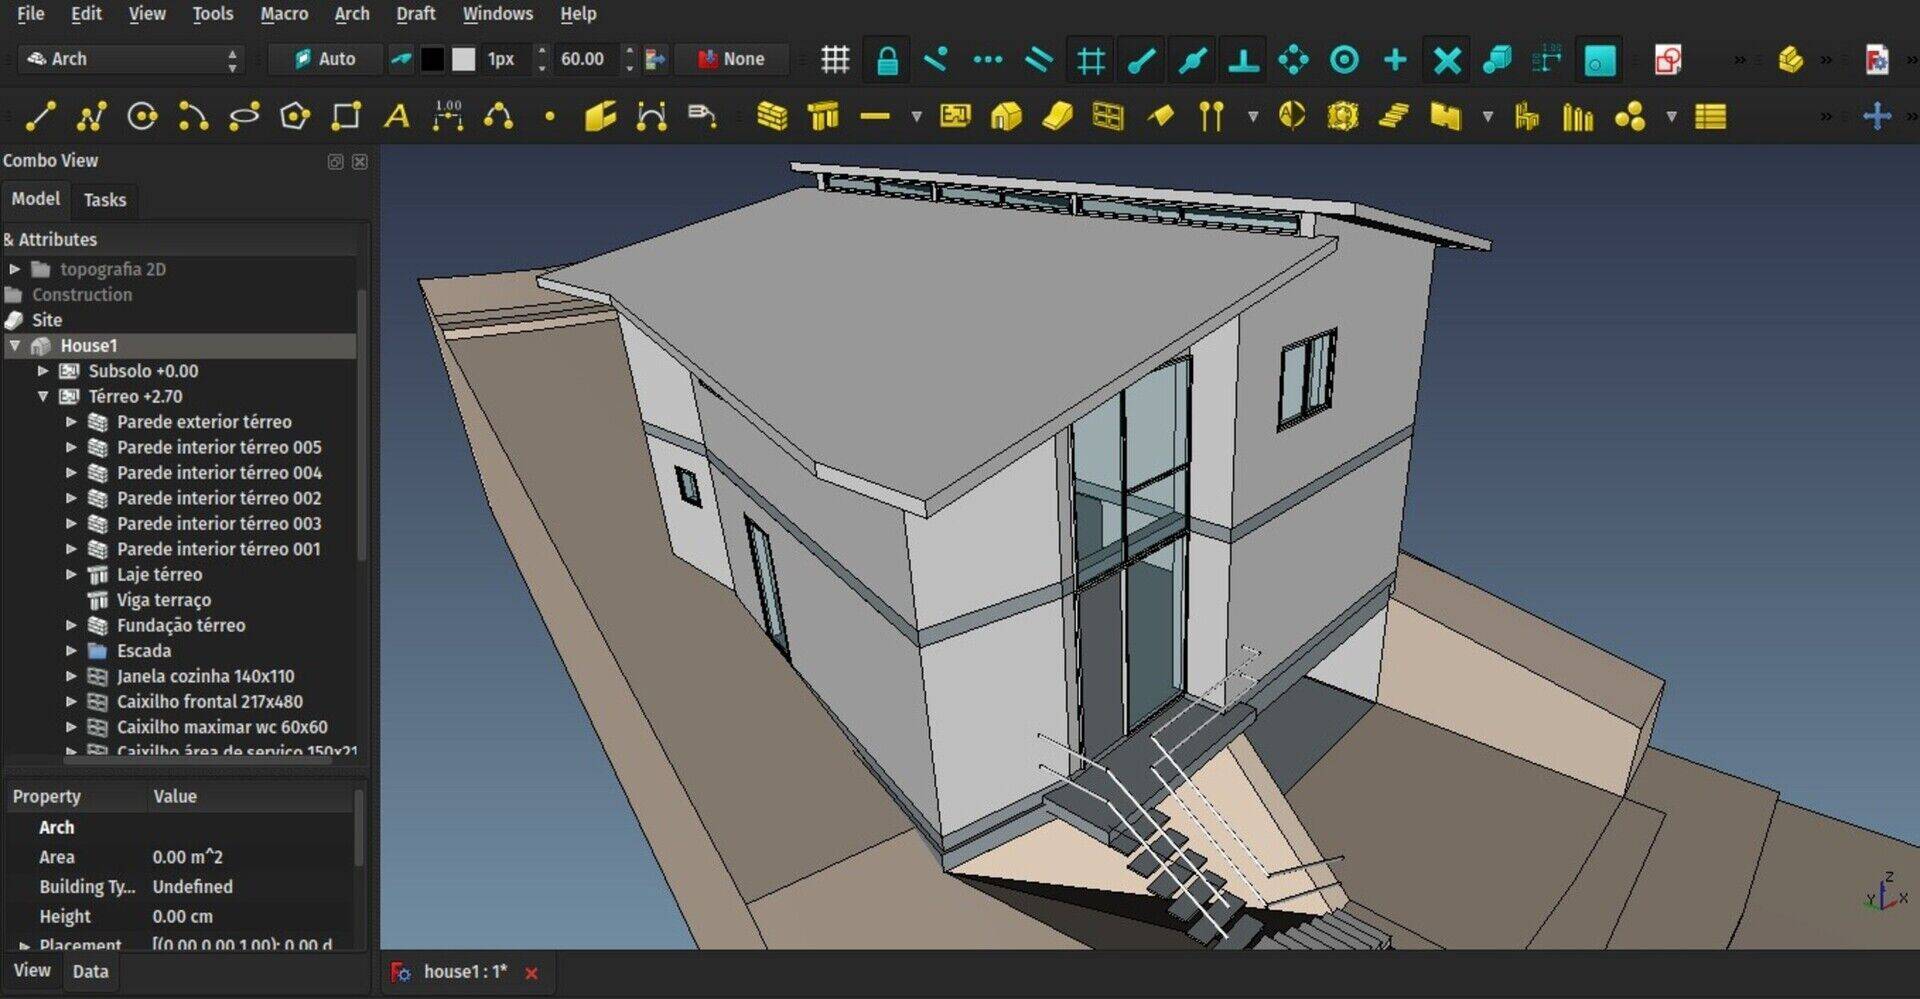Toggle the snap lock button
The height and width of the screenshot is (999, 1920).
click(886, 60)
